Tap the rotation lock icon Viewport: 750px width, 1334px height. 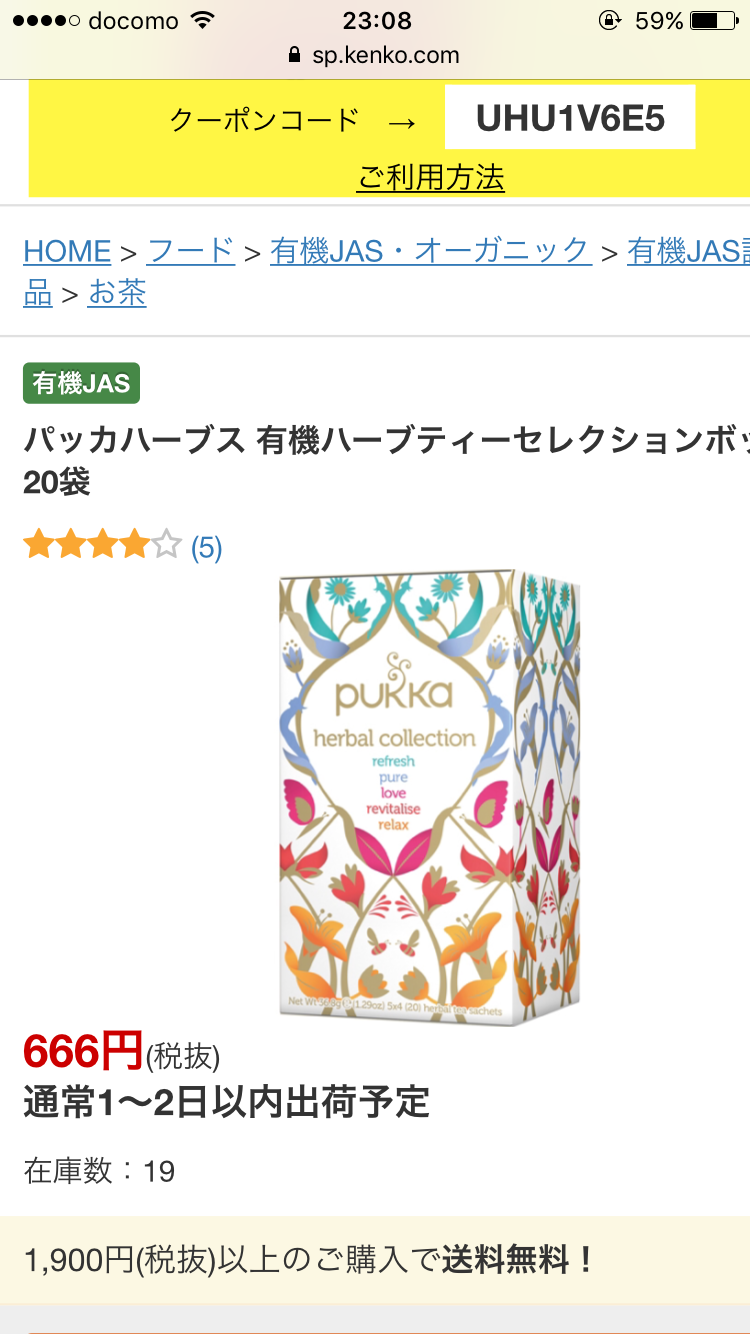click(608, 21)
